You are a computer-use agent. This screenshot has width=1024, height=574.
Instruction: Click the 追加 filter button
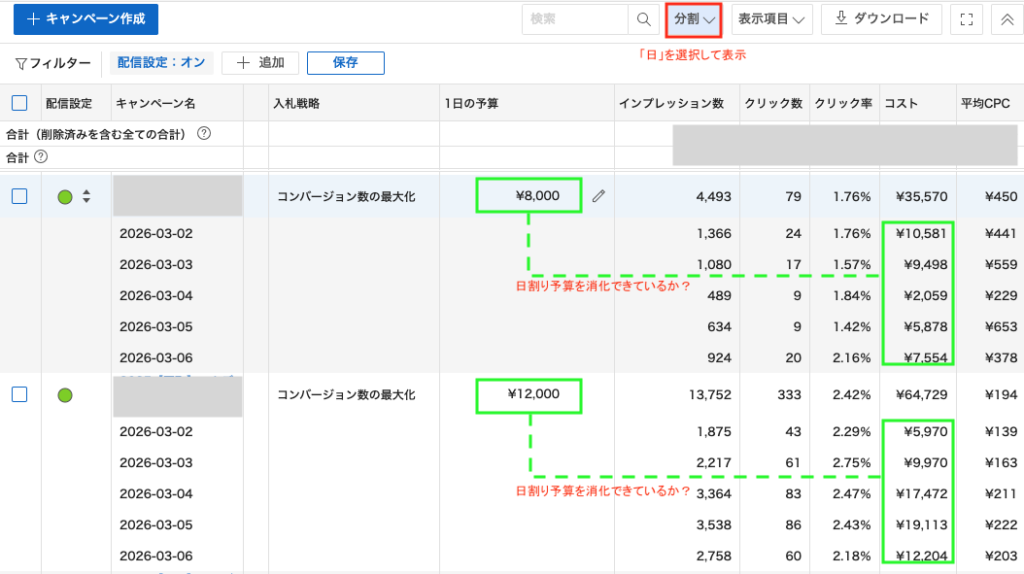(x=260, y=63)
